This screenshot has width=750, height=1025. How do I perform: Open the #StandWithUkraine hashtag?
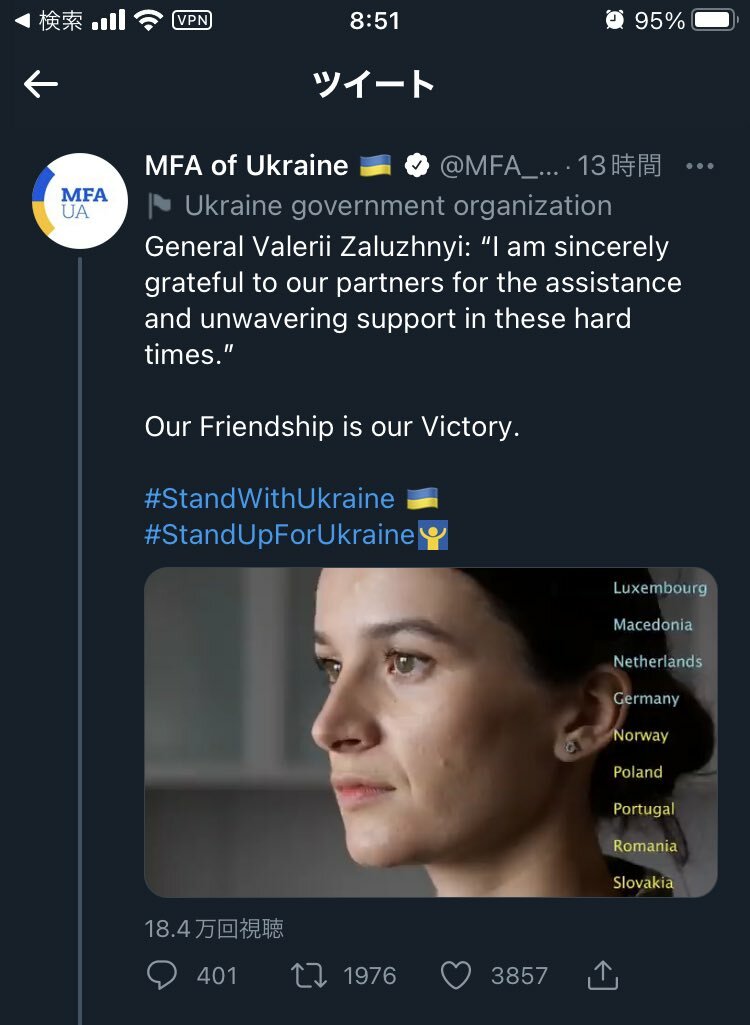click(269, 498)
